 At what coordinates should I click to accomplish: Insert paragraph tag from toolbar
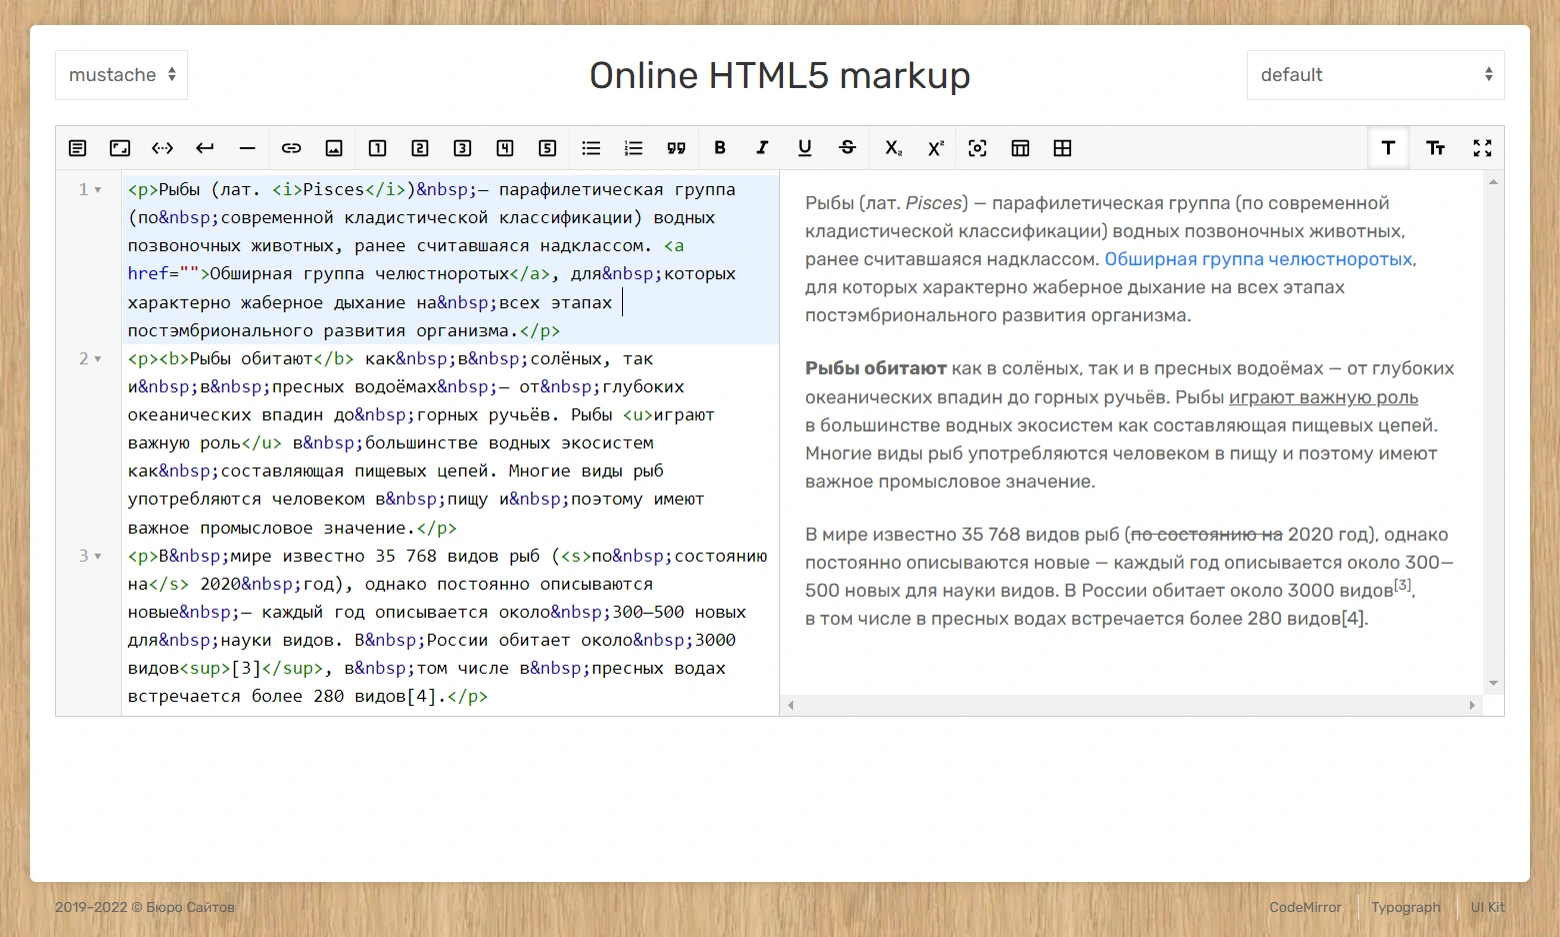point(77,148)
